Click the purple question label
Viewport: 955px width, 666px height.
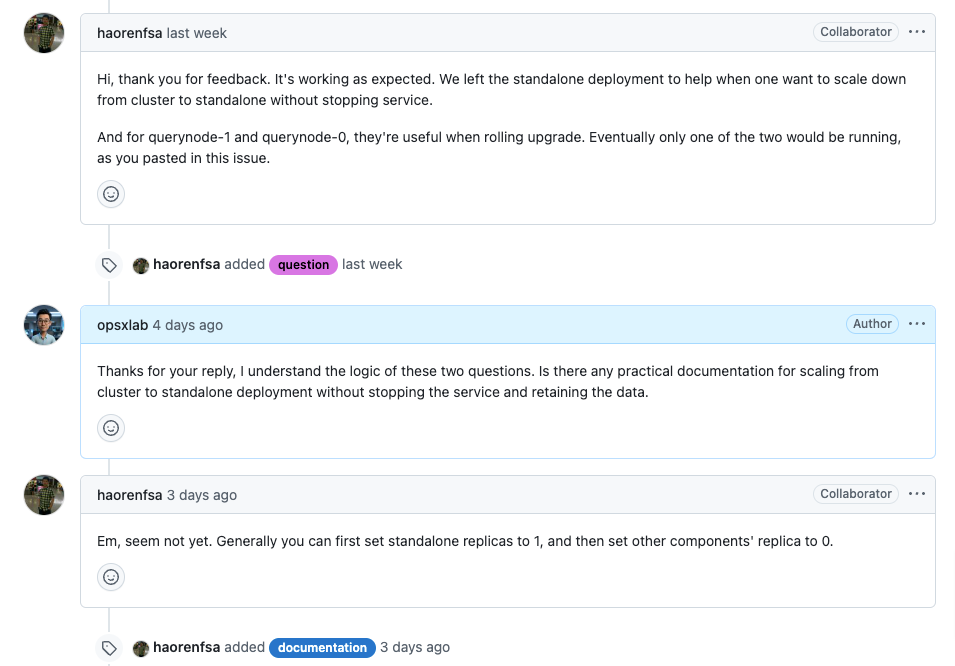click(x=303, y=265)
